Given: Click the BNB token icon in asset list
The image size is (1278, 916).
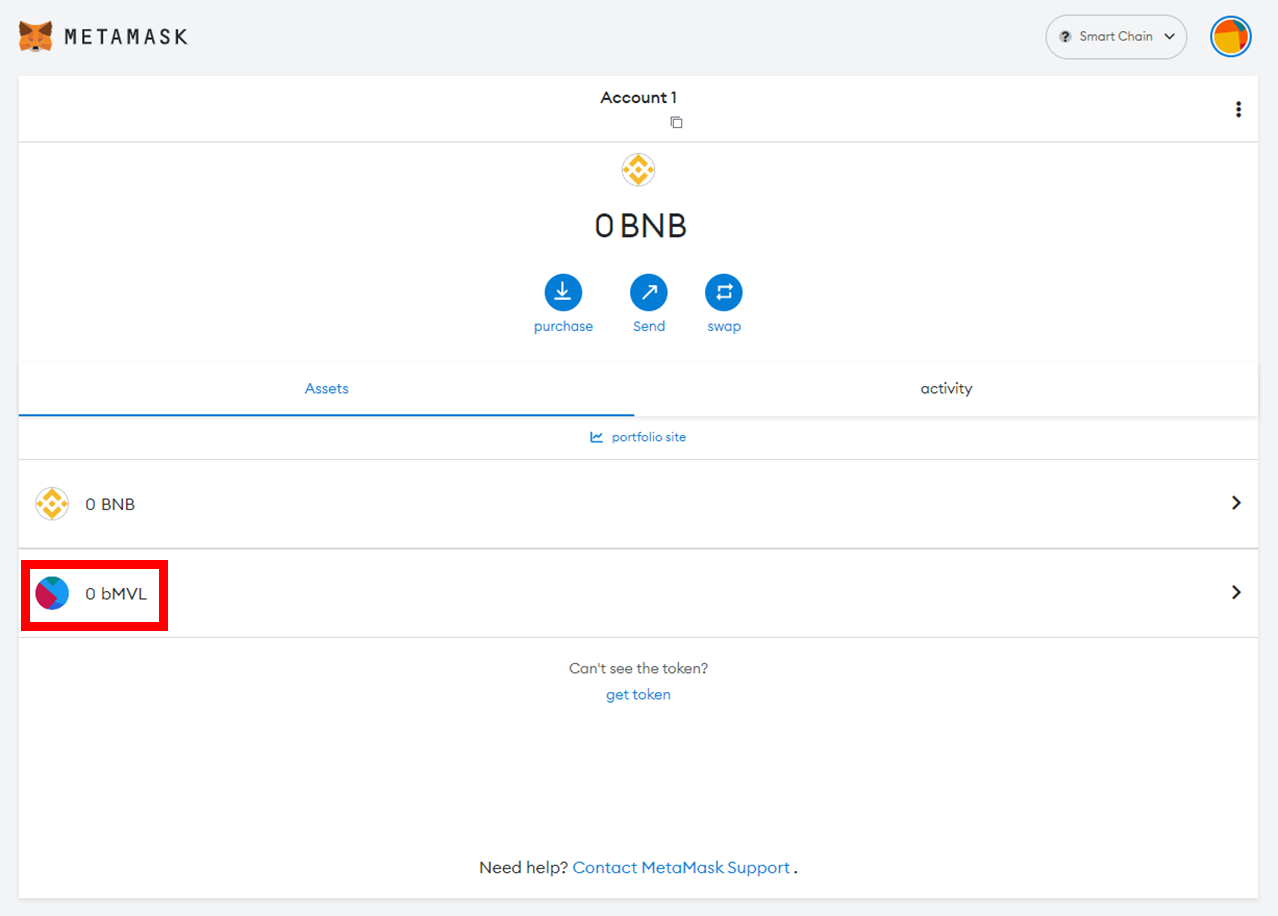Looking at the screenshot, I should coord(52,504).
